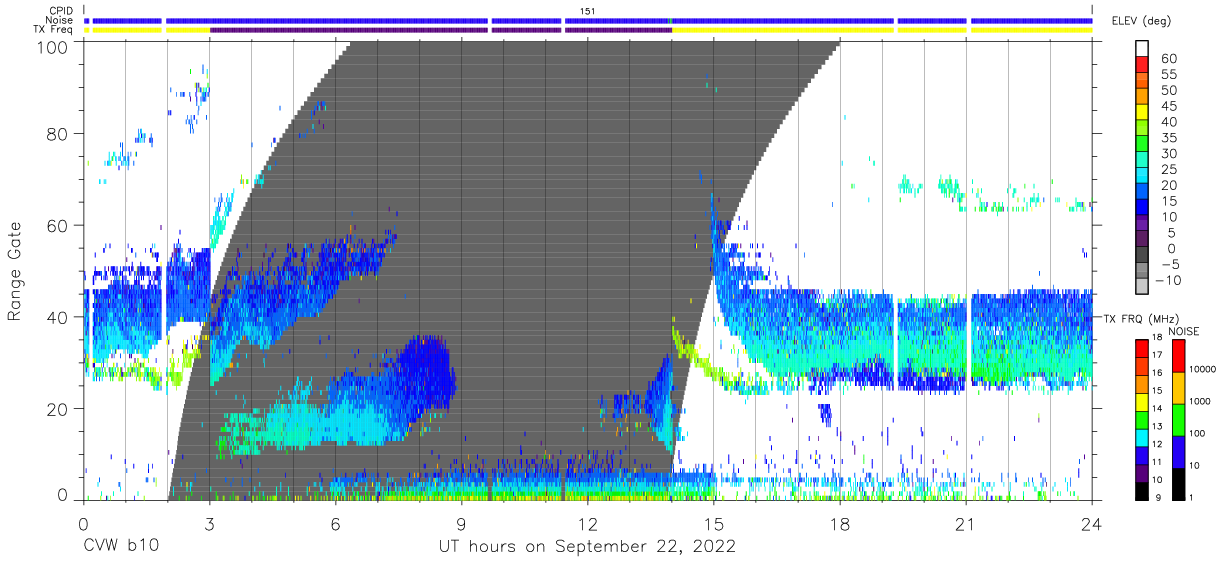The image size is (1228, 567).
Task: Click the 'UT hours on September 22, 2022' title
Action: tap(587, 547)
